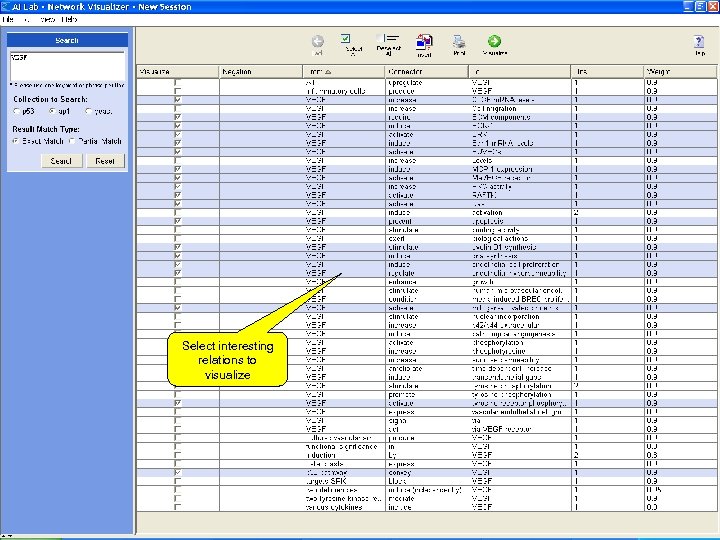Click the Weight column header
Viewport: 720px width, 540px height.
680,72
